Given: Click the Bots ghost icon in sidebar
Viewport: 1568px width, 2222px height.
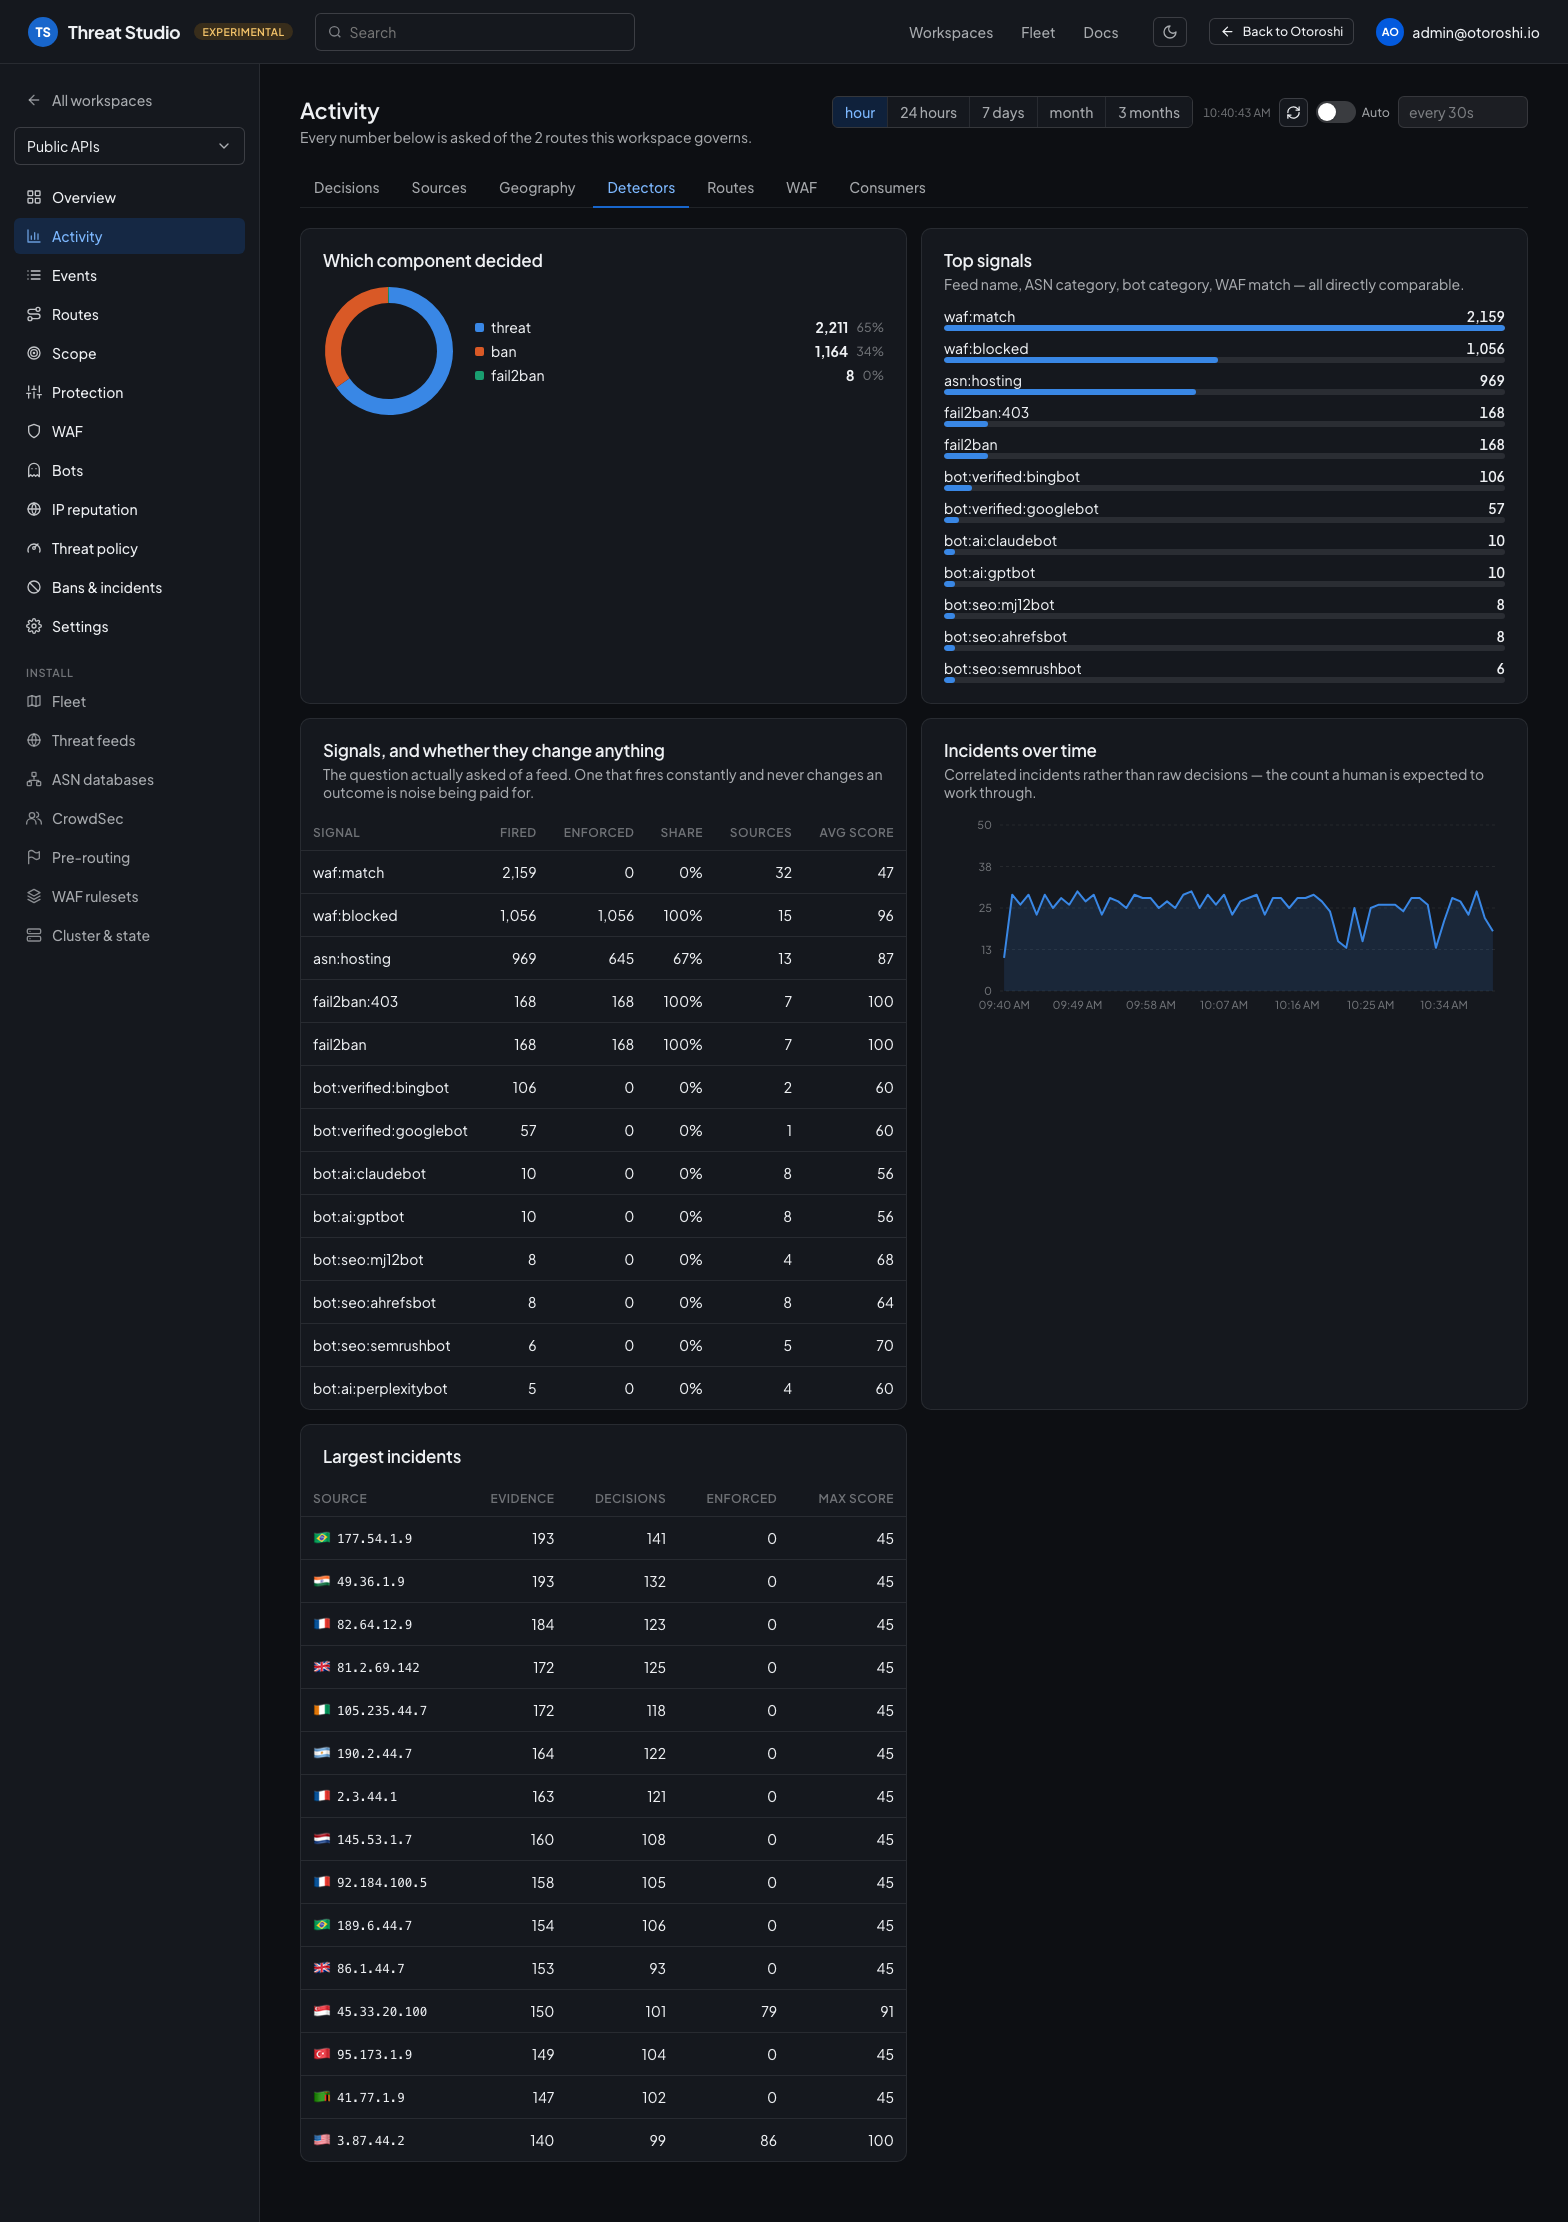Looking at the screenshot, I should click(34, 471).
